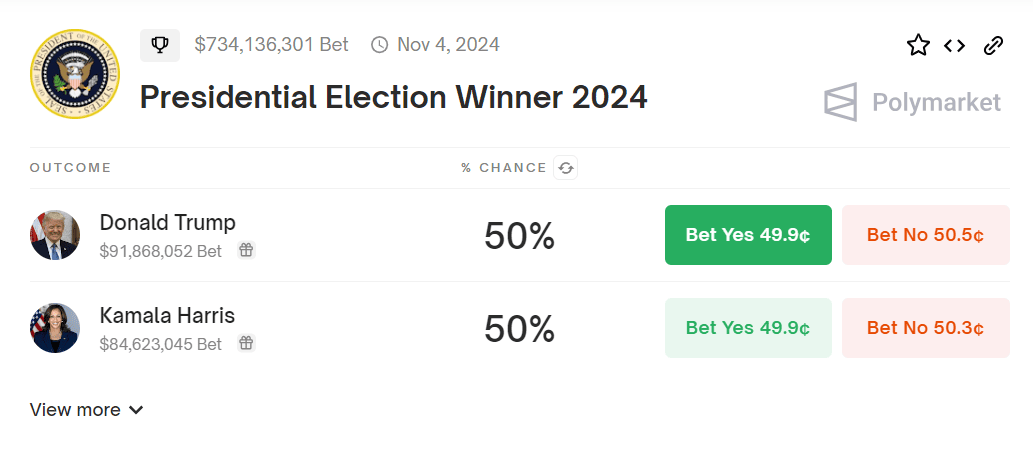Click Bet No 50.5¢ for Trump
The height and width of the screenshot is (457, 1033).
925,235
